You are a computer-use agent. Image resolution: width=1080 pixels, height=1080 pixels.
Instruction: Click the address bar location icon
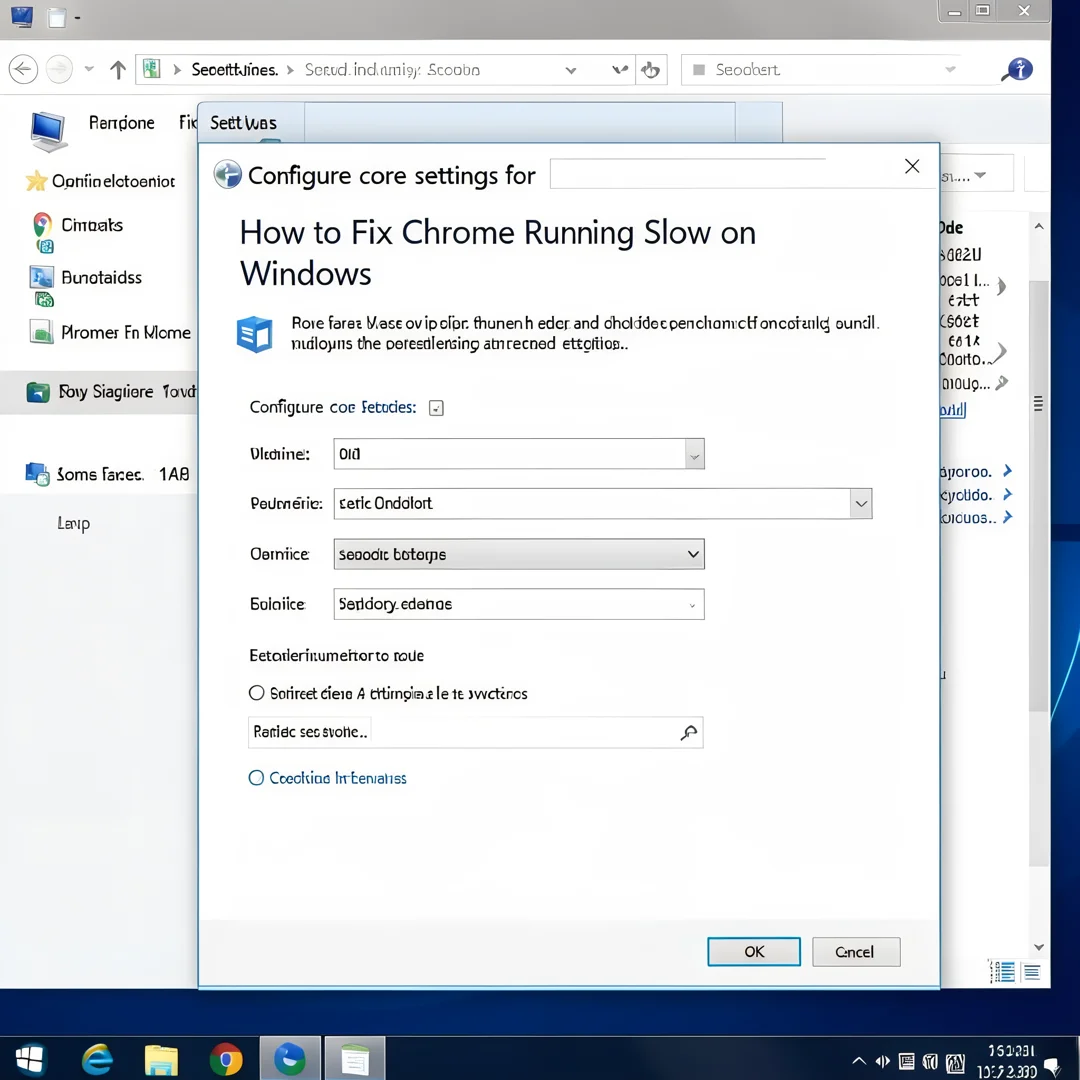(x=152, y=69)
